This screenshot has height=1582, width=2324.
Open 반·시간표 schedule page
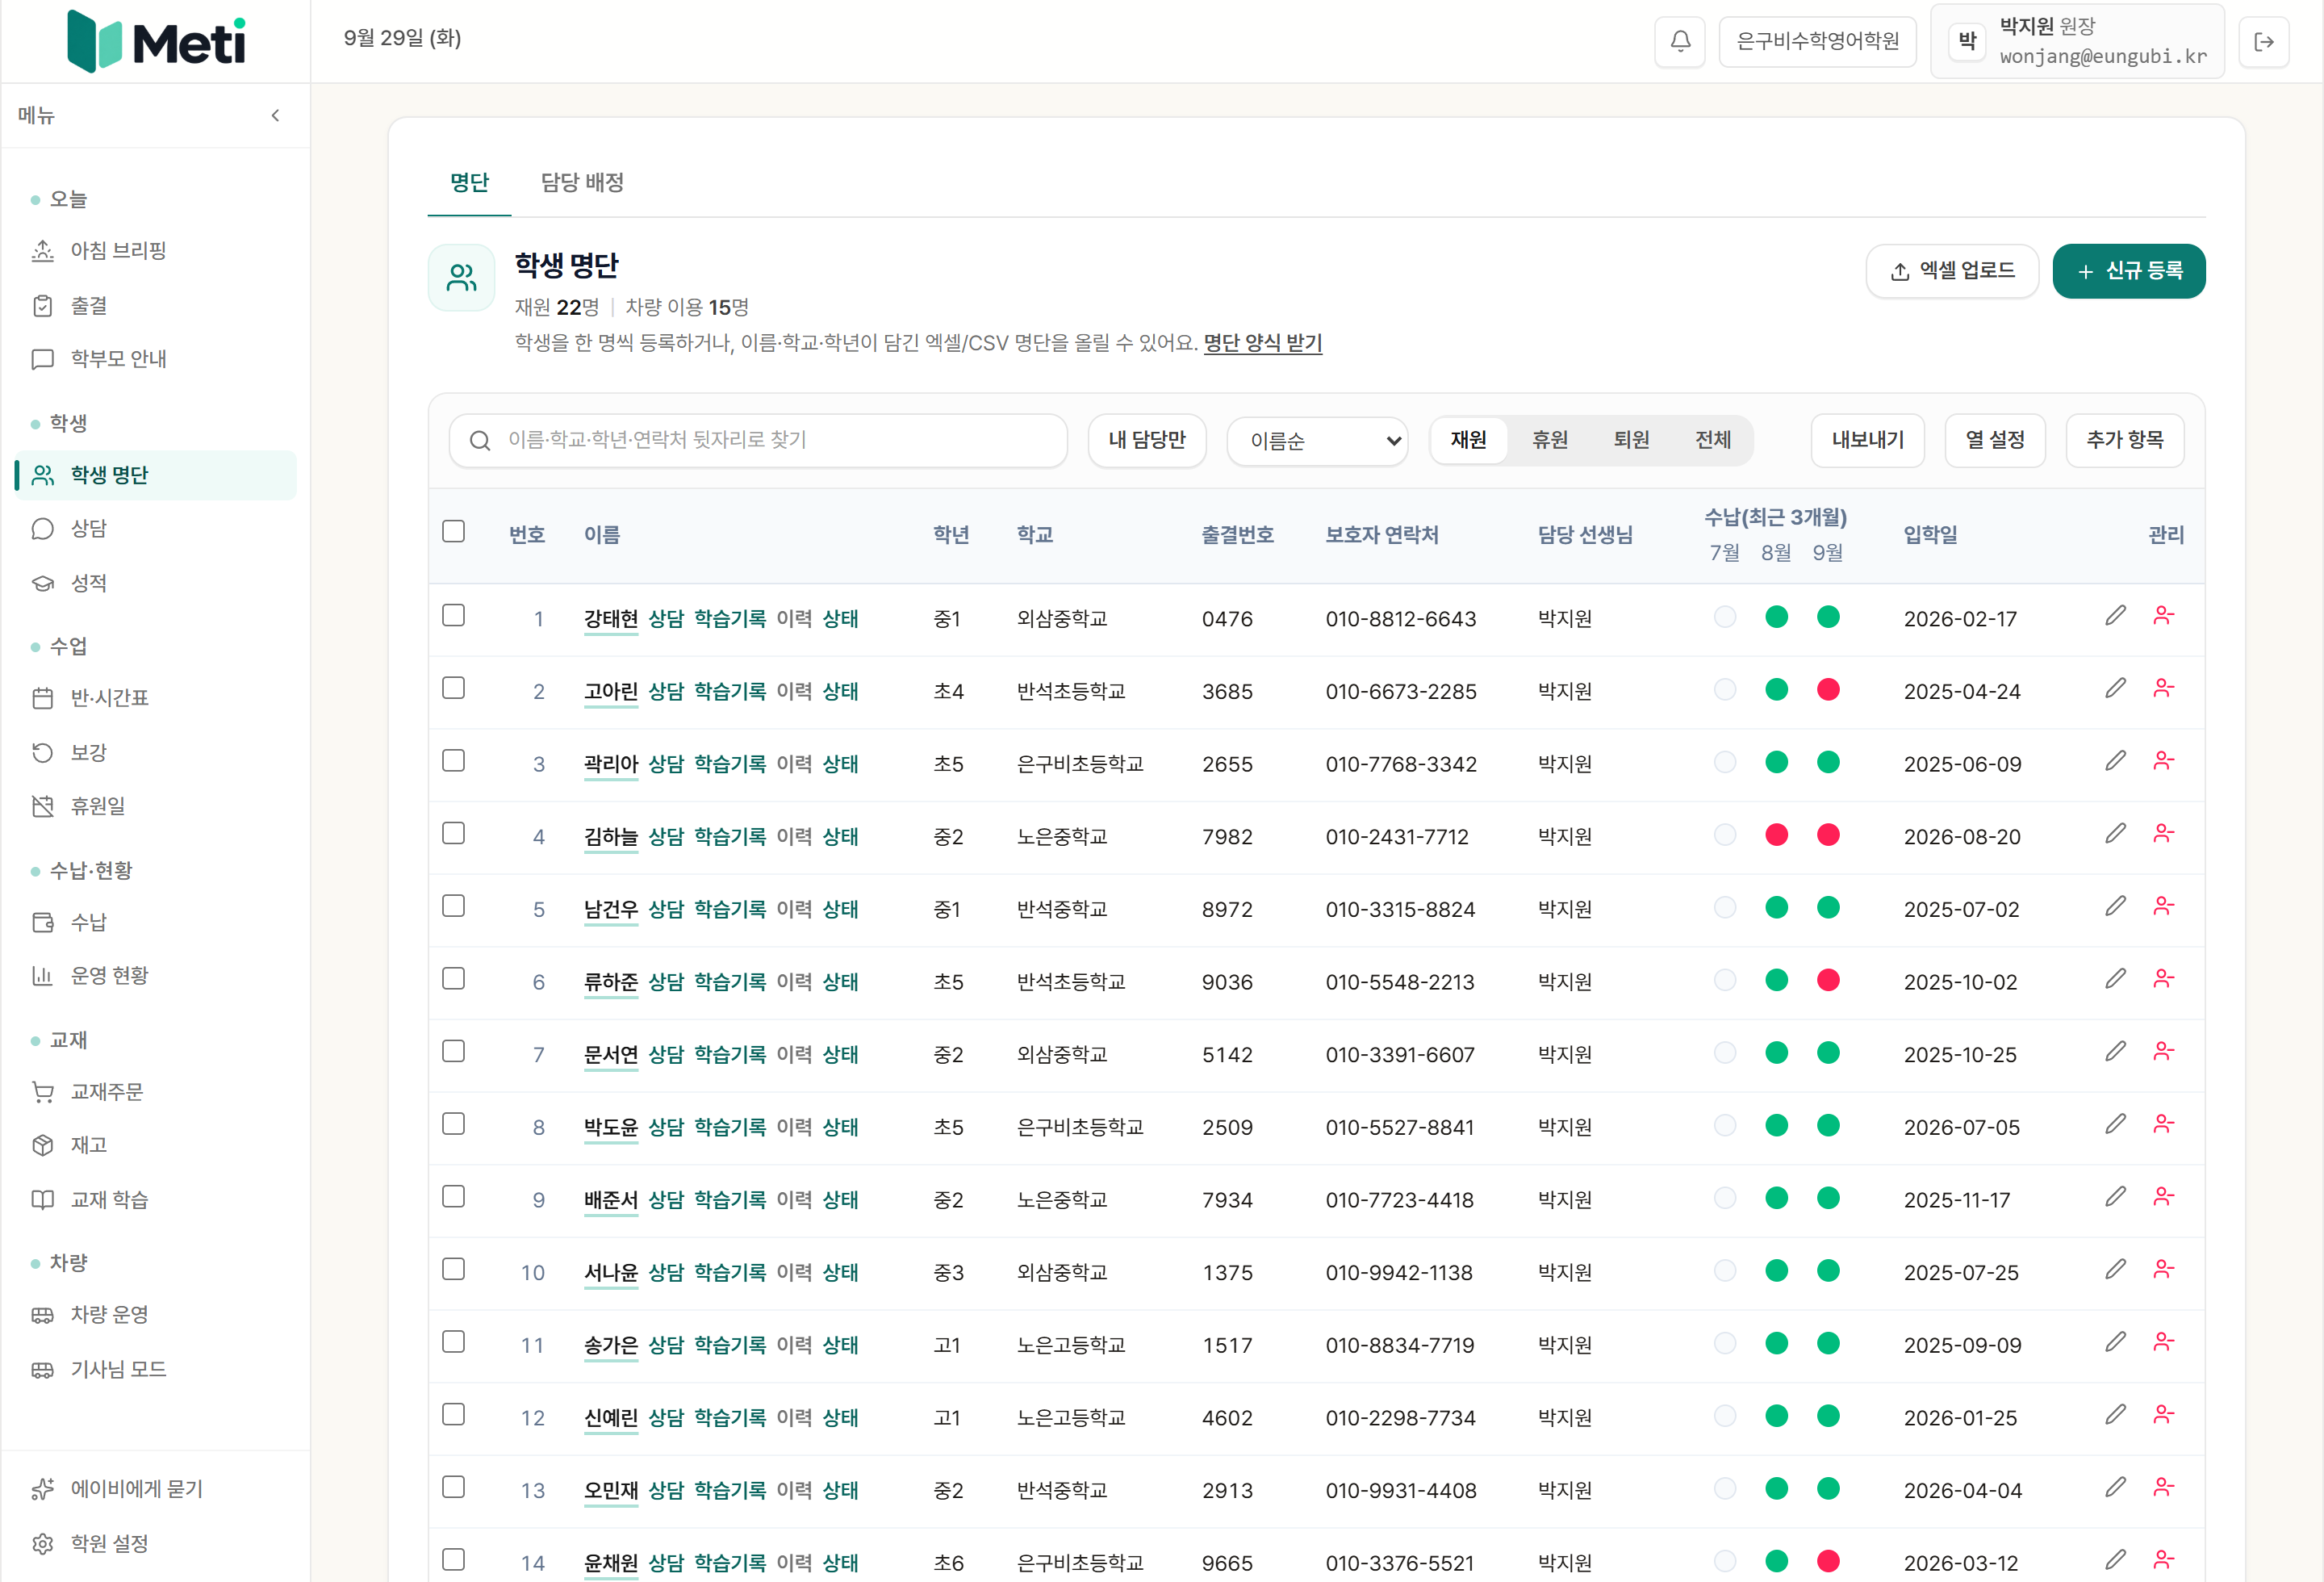(x=156, y=697)
